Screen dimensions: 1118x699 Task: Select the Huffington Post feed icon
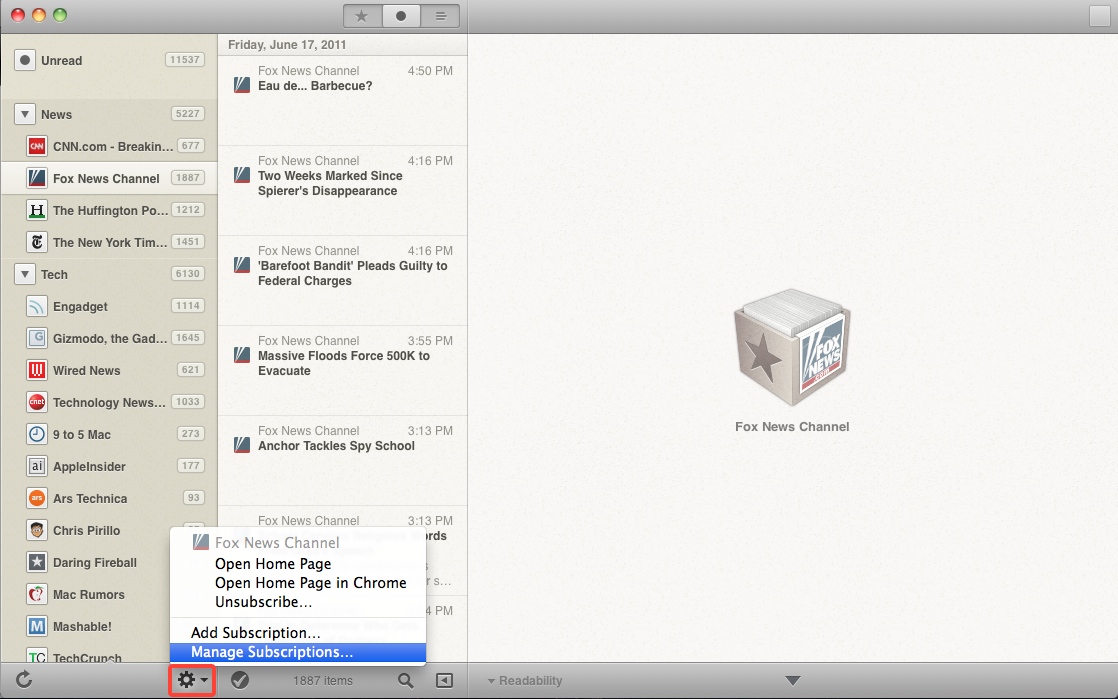pos(36,210)
